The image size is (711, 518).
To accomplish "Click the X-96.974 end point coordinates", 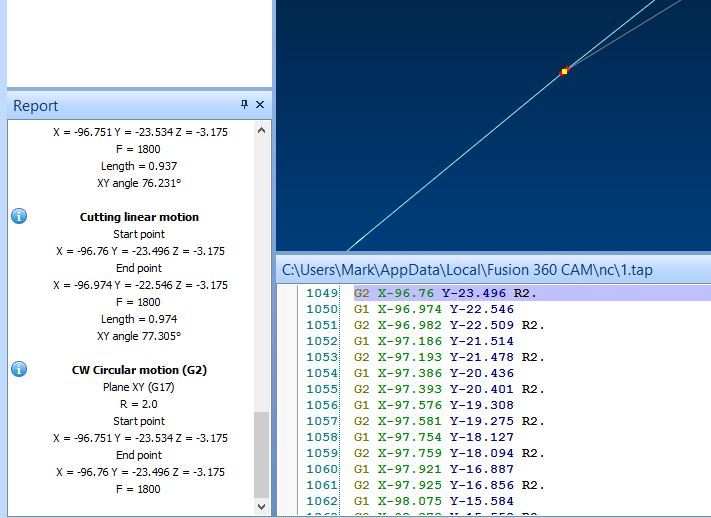I will (140, 285).
